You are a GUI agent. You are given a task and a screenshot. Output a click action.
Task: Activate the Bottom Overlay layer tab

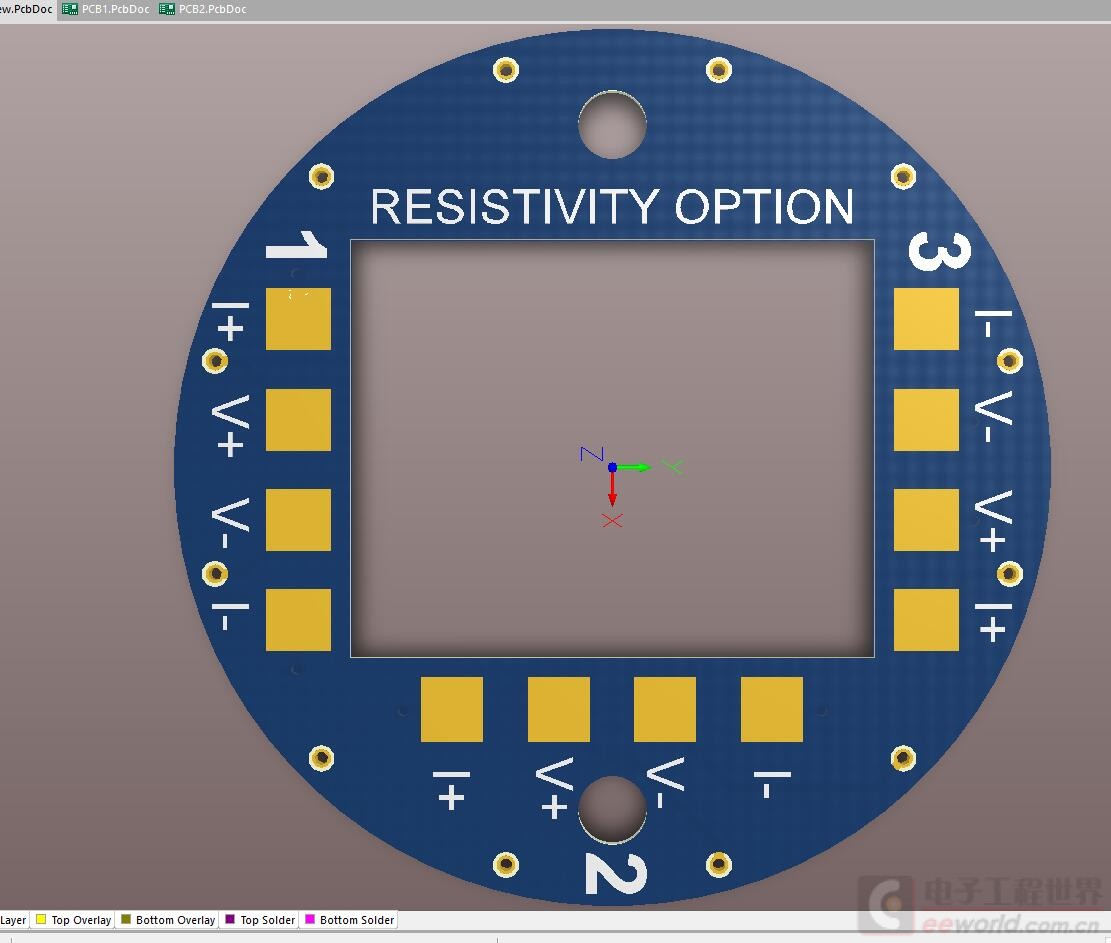tap(168, 920)
